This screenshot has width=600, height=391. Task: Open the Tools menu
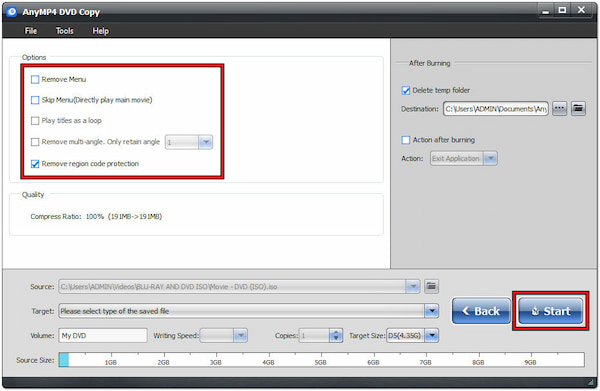click(x=65, y=31)
